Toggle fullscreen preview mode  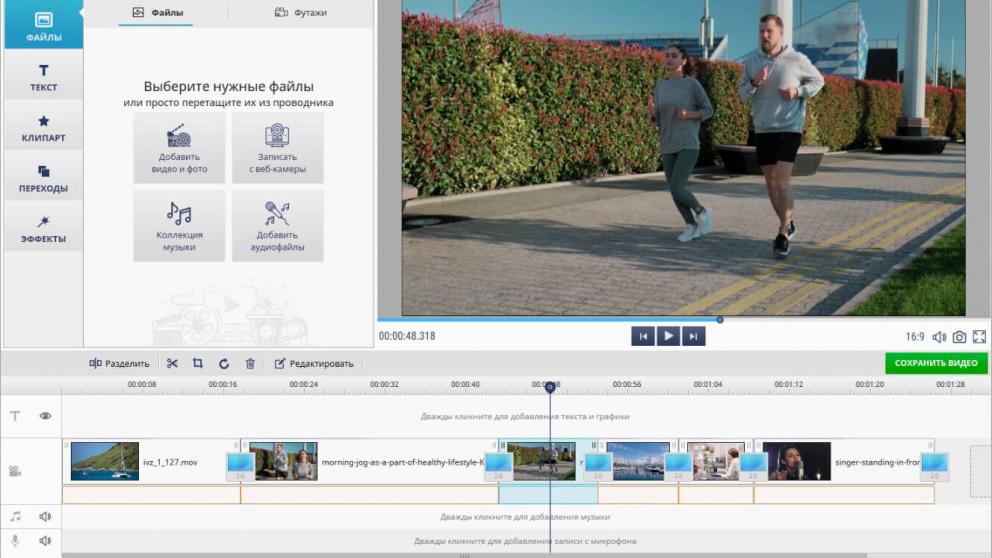point(979,337)
